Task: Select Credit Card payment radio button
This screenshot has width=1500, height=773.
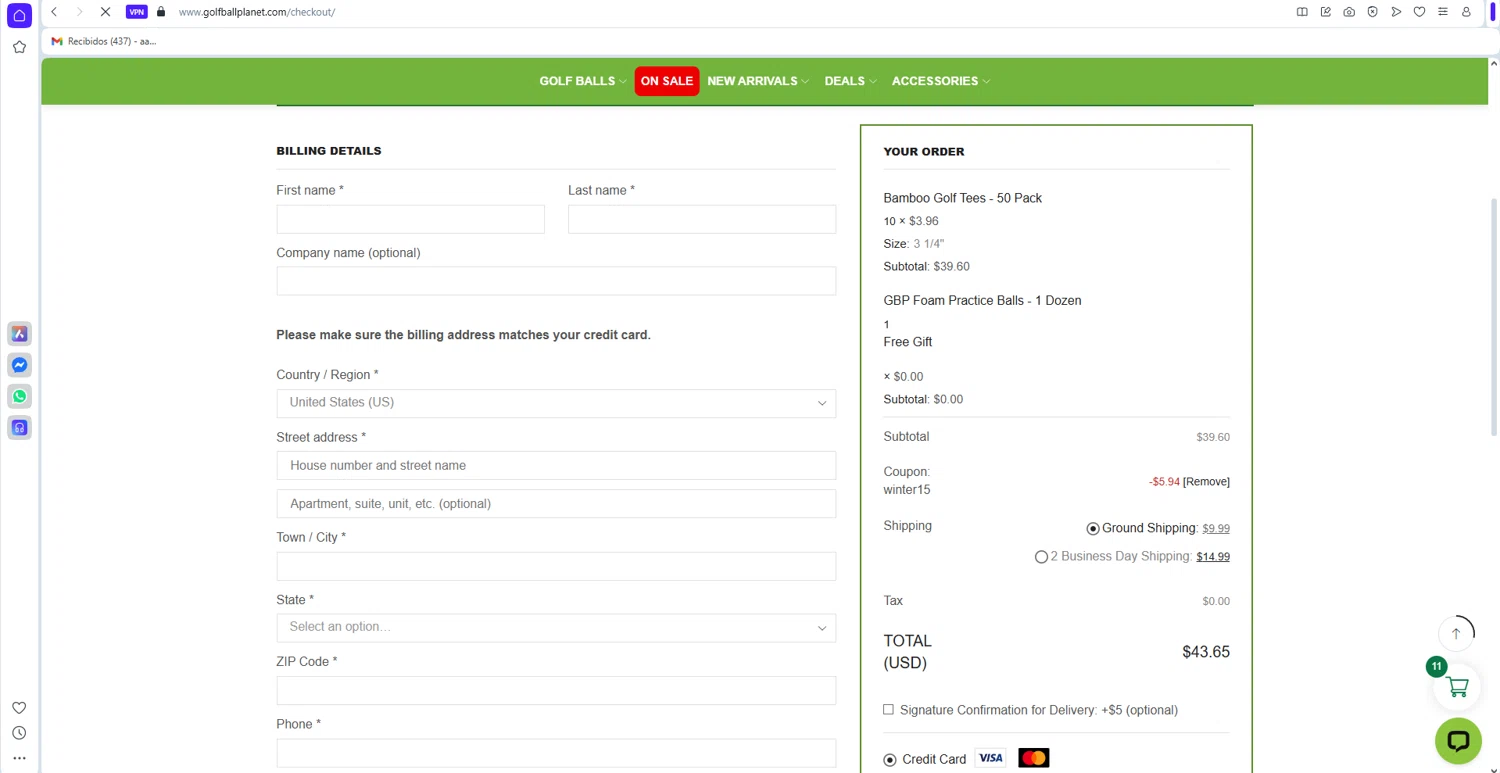Action: coord(890,760)
